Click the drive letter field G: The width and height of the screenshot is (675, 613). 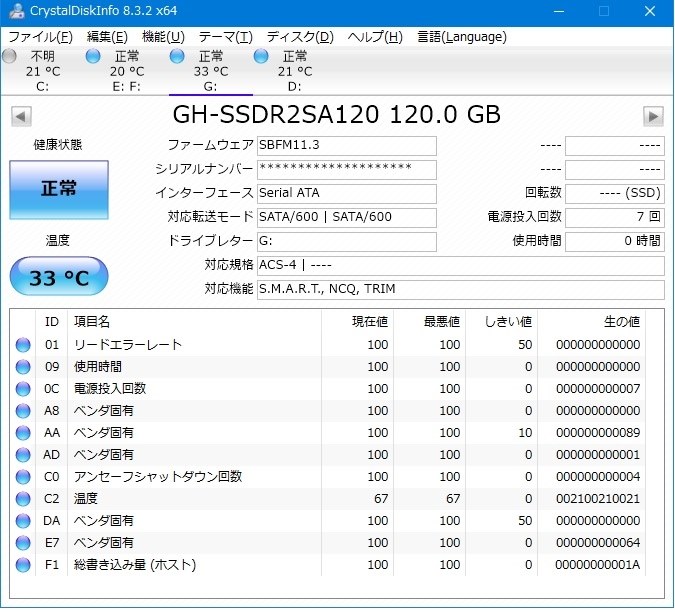tap(347, 241)
